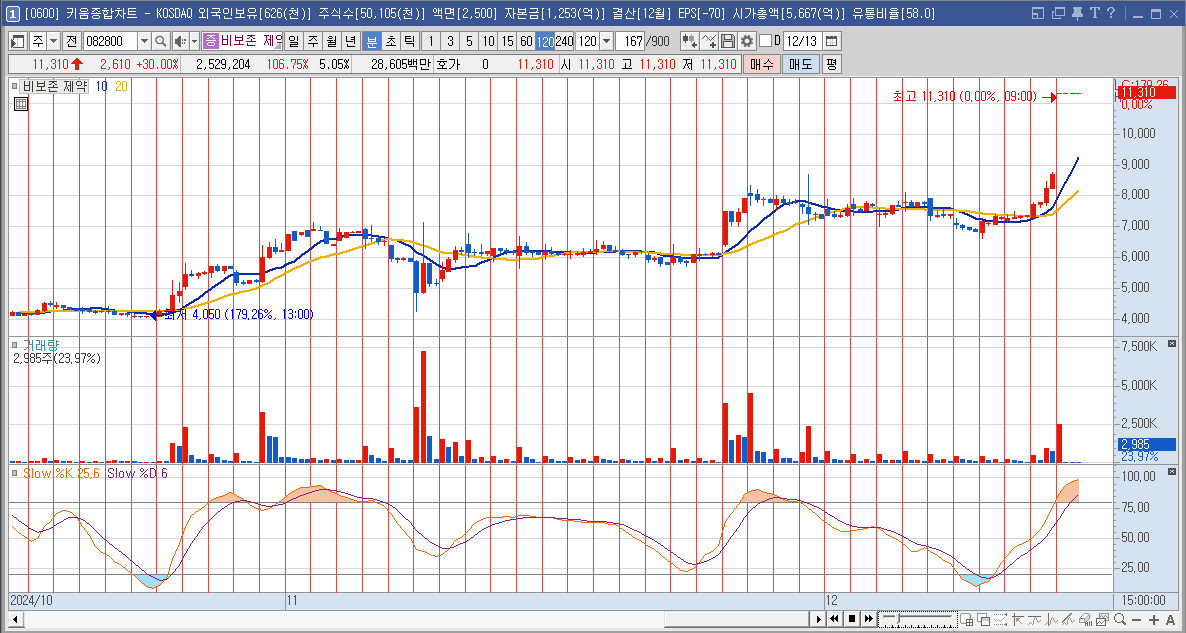Select 일 (daily) chart period
The height and width of the screenshot is (633, 1186).
(293, 42)
